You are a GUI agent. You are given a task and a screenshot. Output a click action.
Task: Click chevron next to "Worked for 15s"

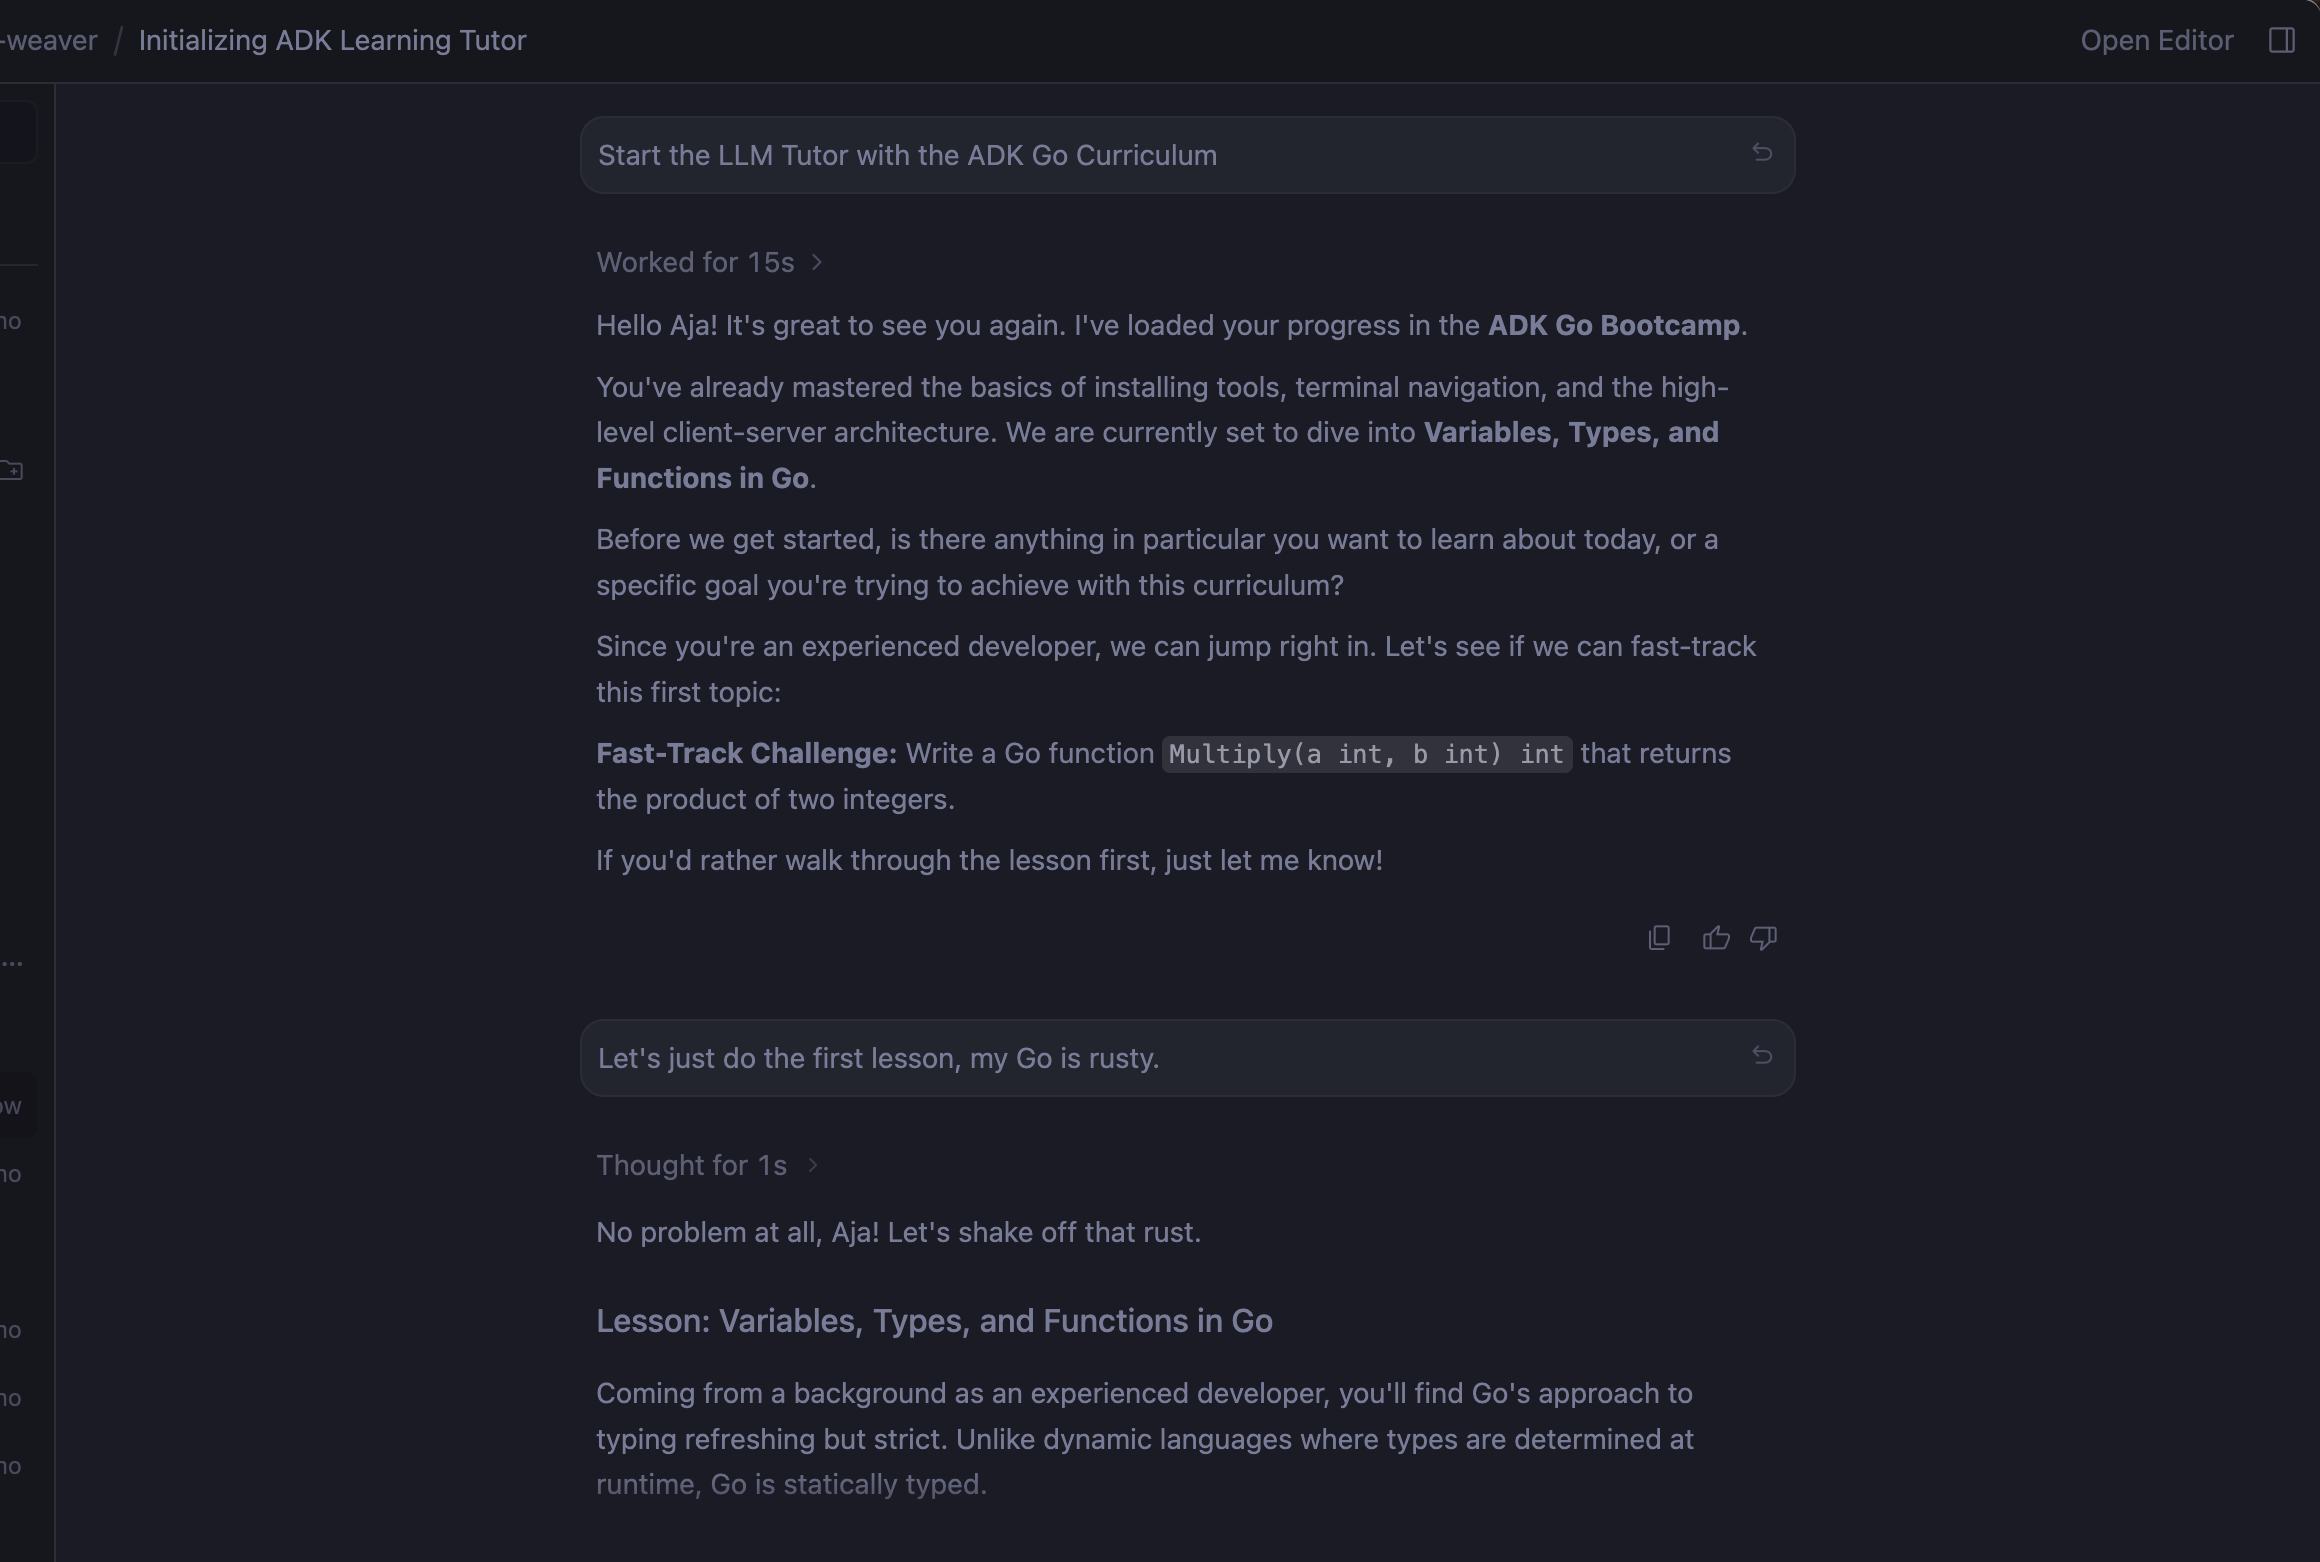coord(817,262)
